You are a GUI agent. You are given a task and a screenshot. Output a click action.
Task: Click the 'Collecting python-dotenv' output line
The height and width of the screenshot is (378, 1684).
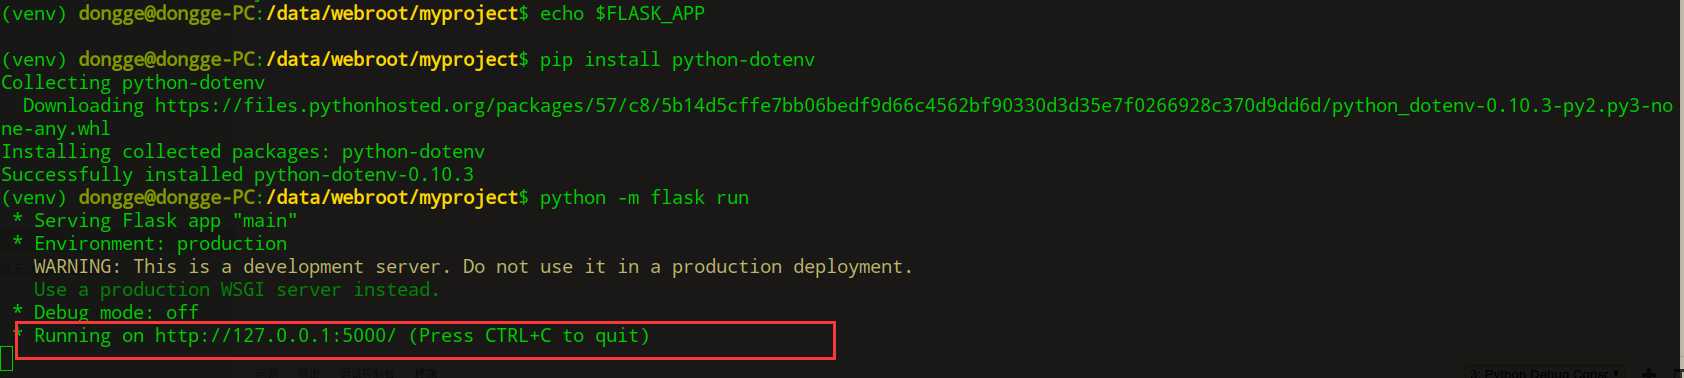(x=133, y=83)
